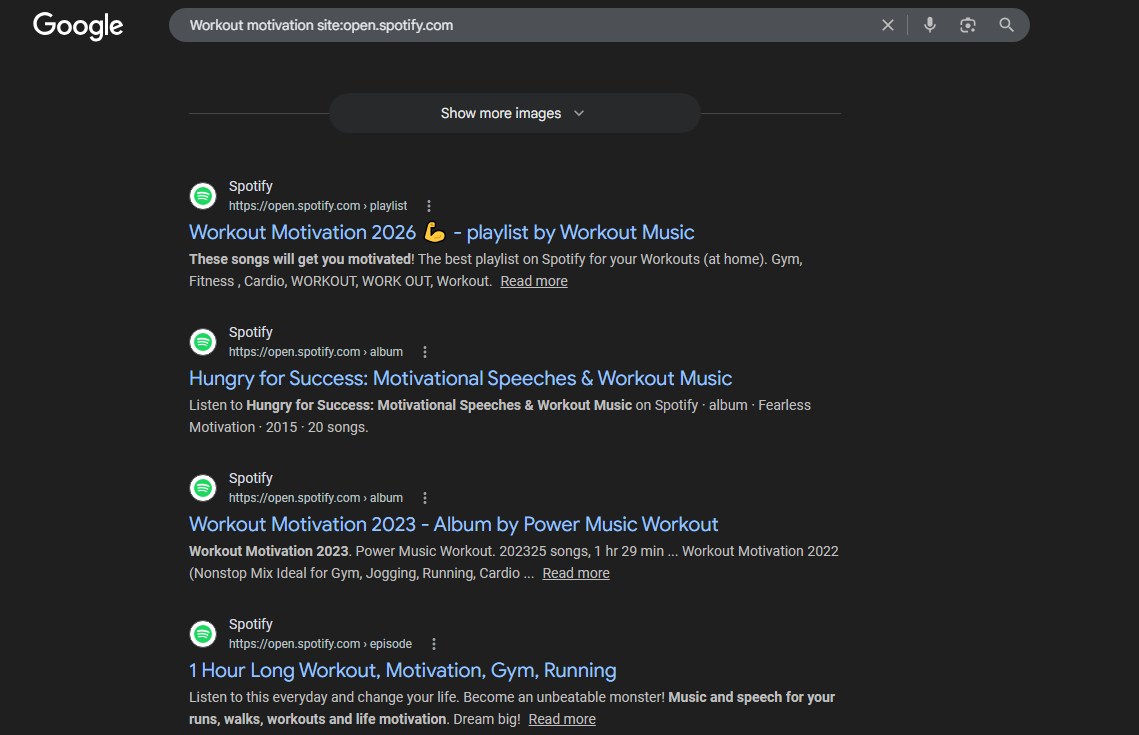Open Workout Motivation 2026 playlist link
This screenshot has width=1139, height=735.
[x=442, y=232]
